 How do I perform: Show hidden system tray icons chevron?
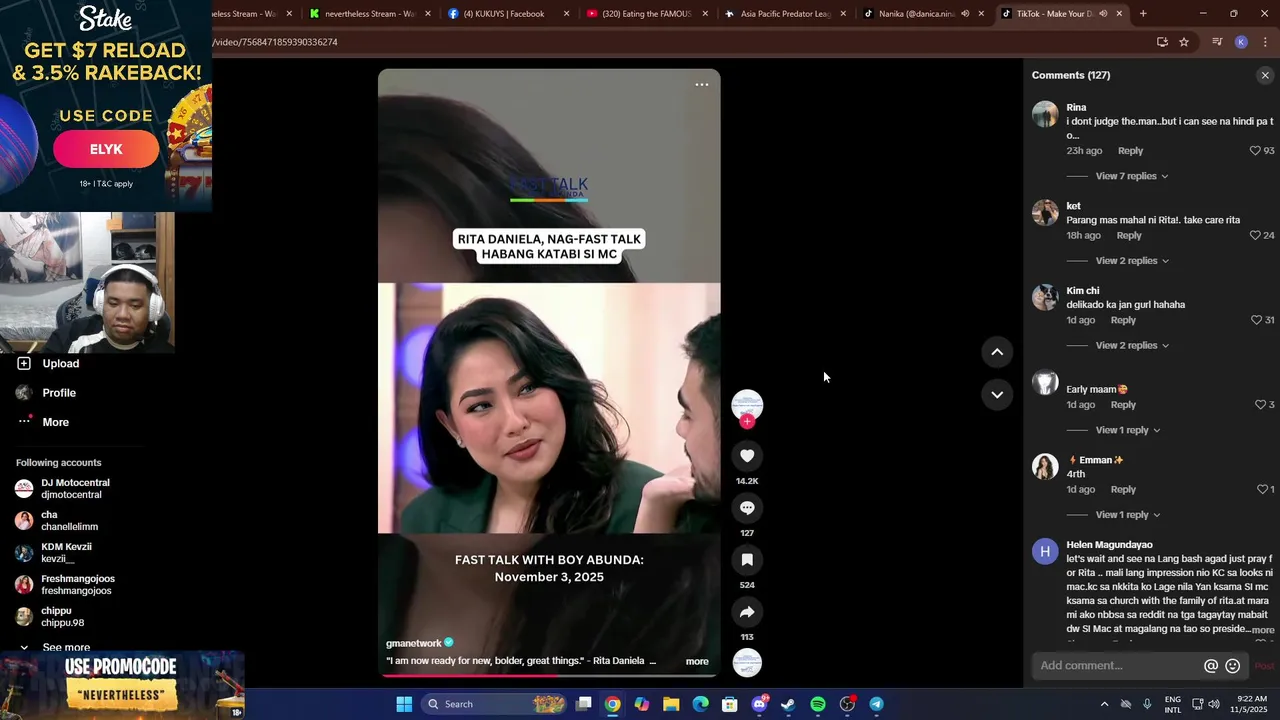(x=1104, y=704)
